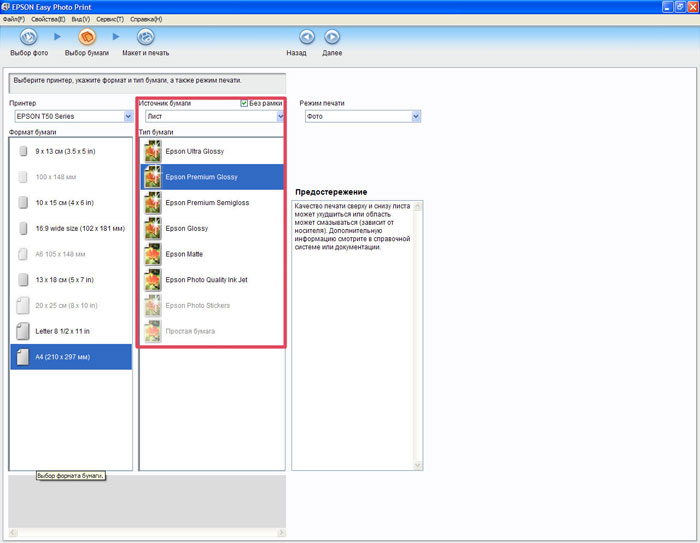Screen dimensions: 700x543
Task: Click the Letter 8 1/2 x 11 in sheet icon
Action: point(23,331)
